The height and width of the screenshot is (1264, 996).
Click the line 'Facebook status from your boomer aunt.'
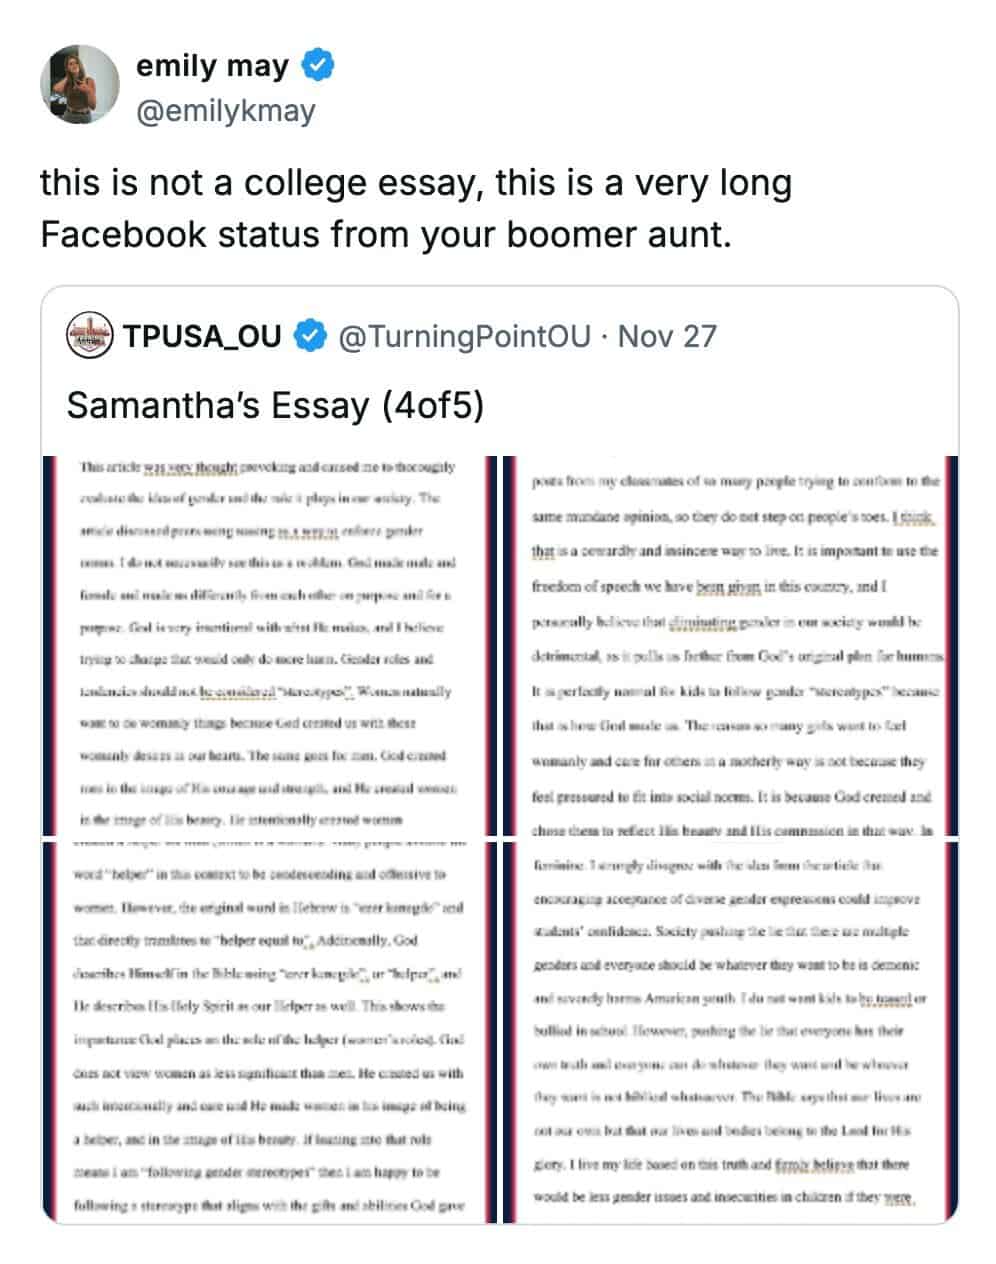point(385,234)
